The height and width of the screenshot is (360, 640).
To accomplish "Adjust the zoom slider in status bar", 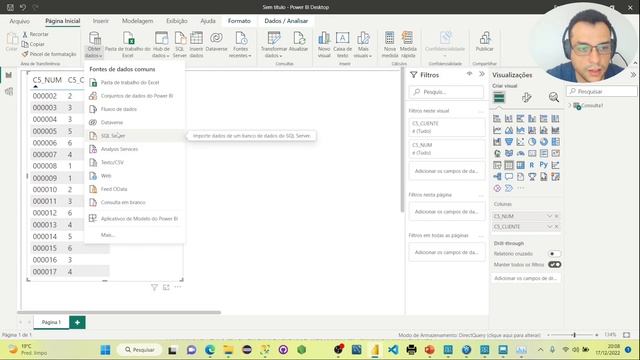I will (x=574, y=335).
